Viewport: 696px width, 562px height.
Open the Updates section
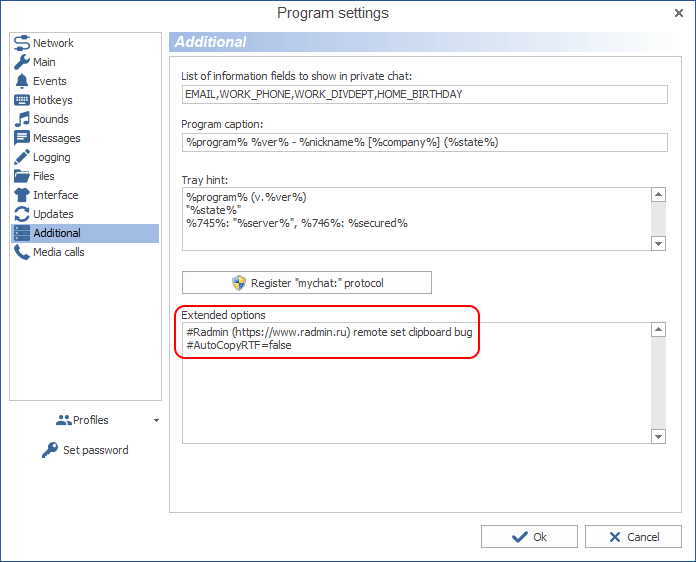click(x=53, y=214)
